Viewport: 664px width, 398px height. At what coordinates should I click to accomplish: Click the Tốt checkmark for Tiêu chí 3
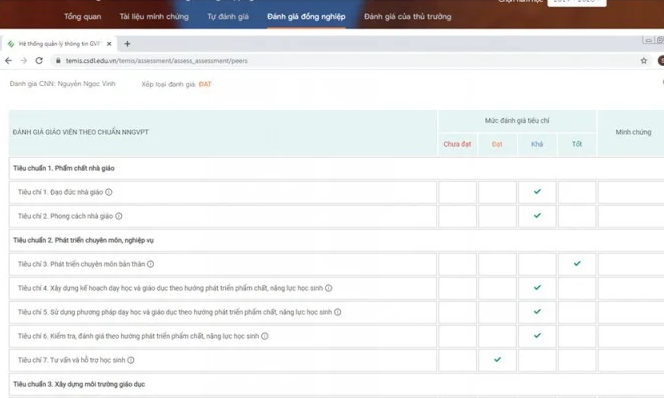tap(577, 263)
